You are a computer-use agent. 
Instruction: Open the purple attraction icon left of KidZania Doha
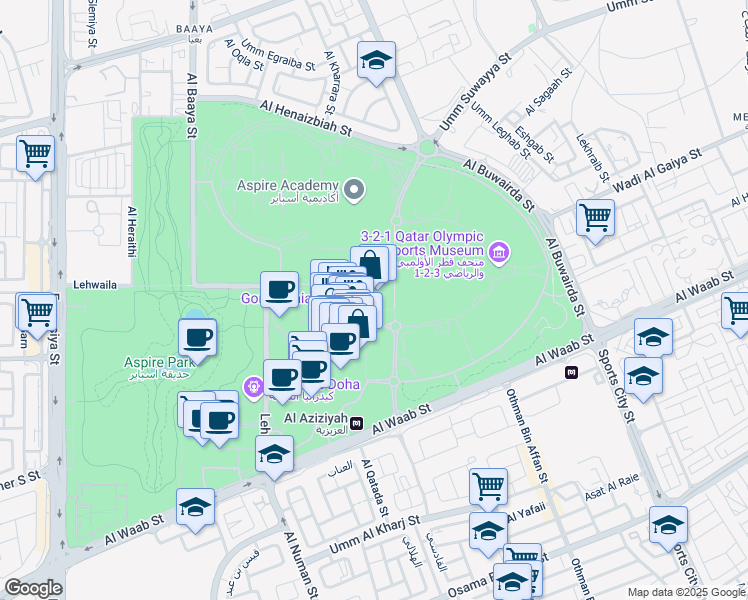[x=253, y=386]
